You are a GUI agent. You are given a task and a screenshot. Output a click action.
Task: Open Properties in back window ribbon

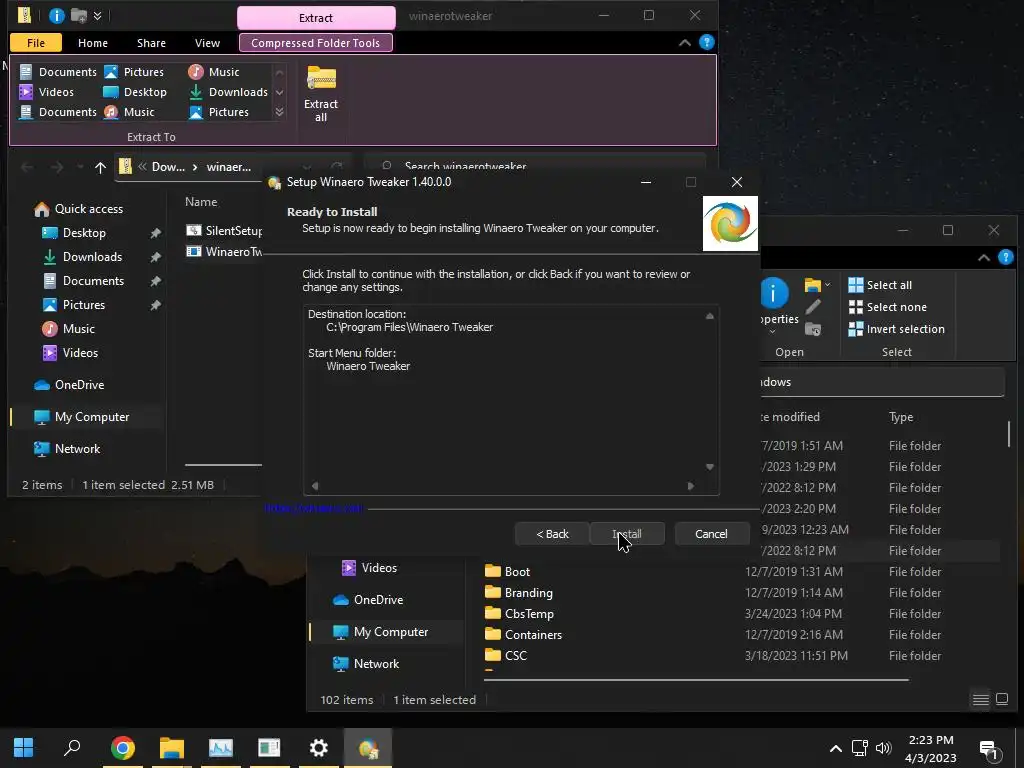[777, 304]
